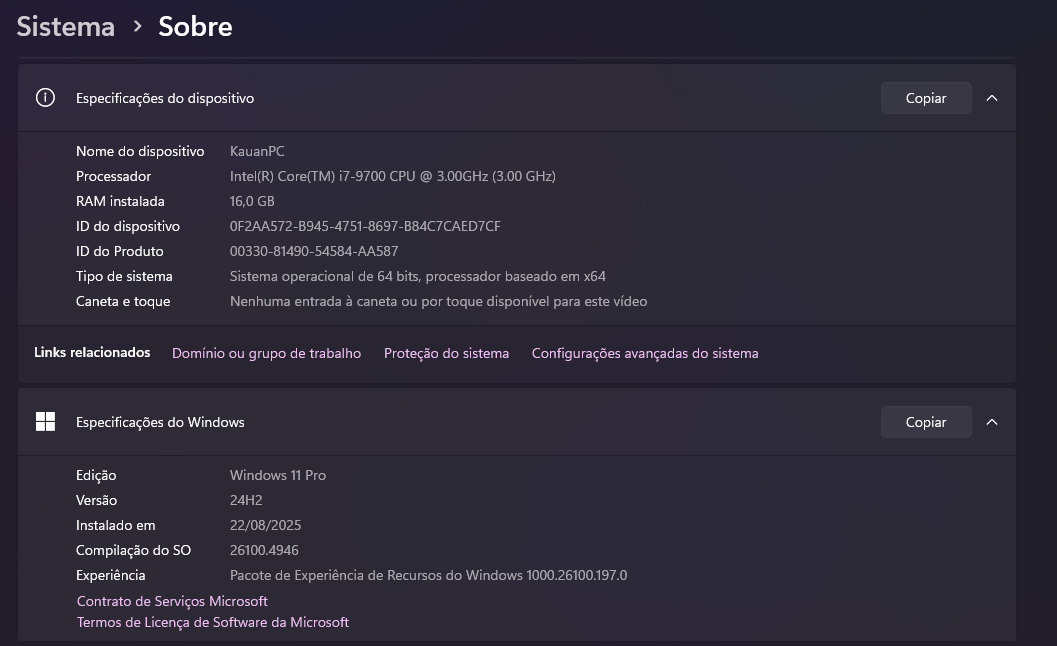Click the Sobre breadcrumb title
The image size is (1057, 646).
(195, 27)
